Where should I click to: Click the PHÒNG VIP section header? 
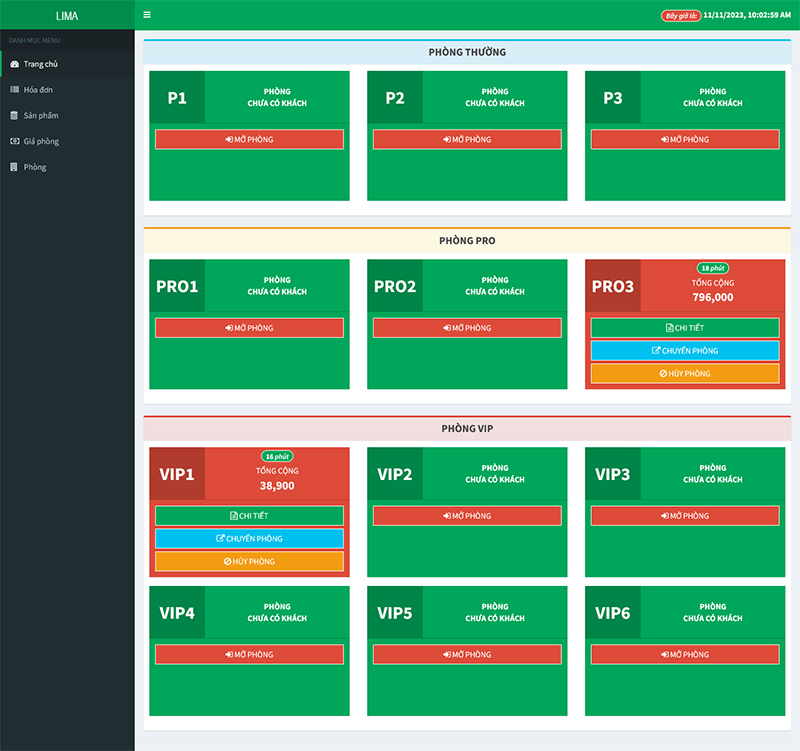pos(467,429)
